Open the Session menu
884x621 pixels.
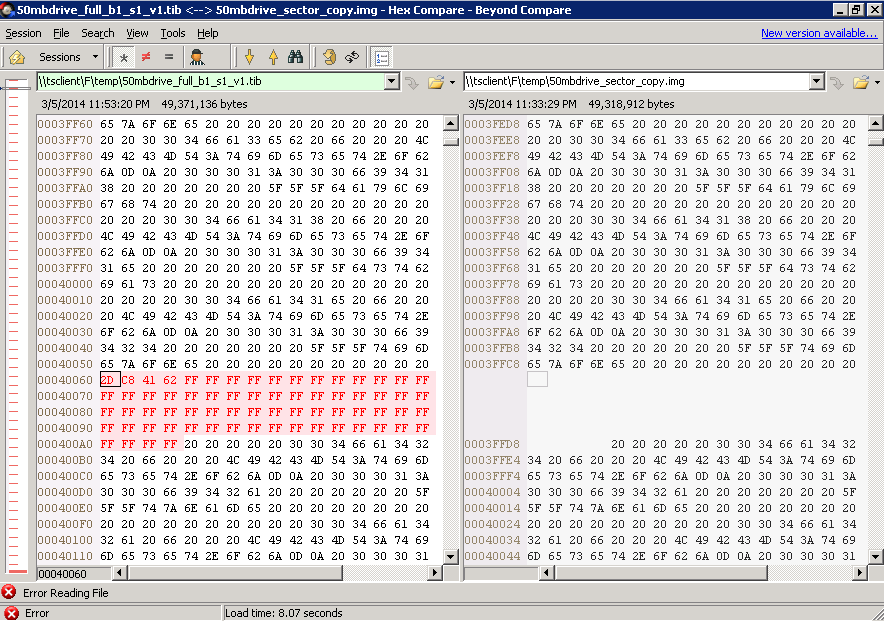click(x=23, y=33)
